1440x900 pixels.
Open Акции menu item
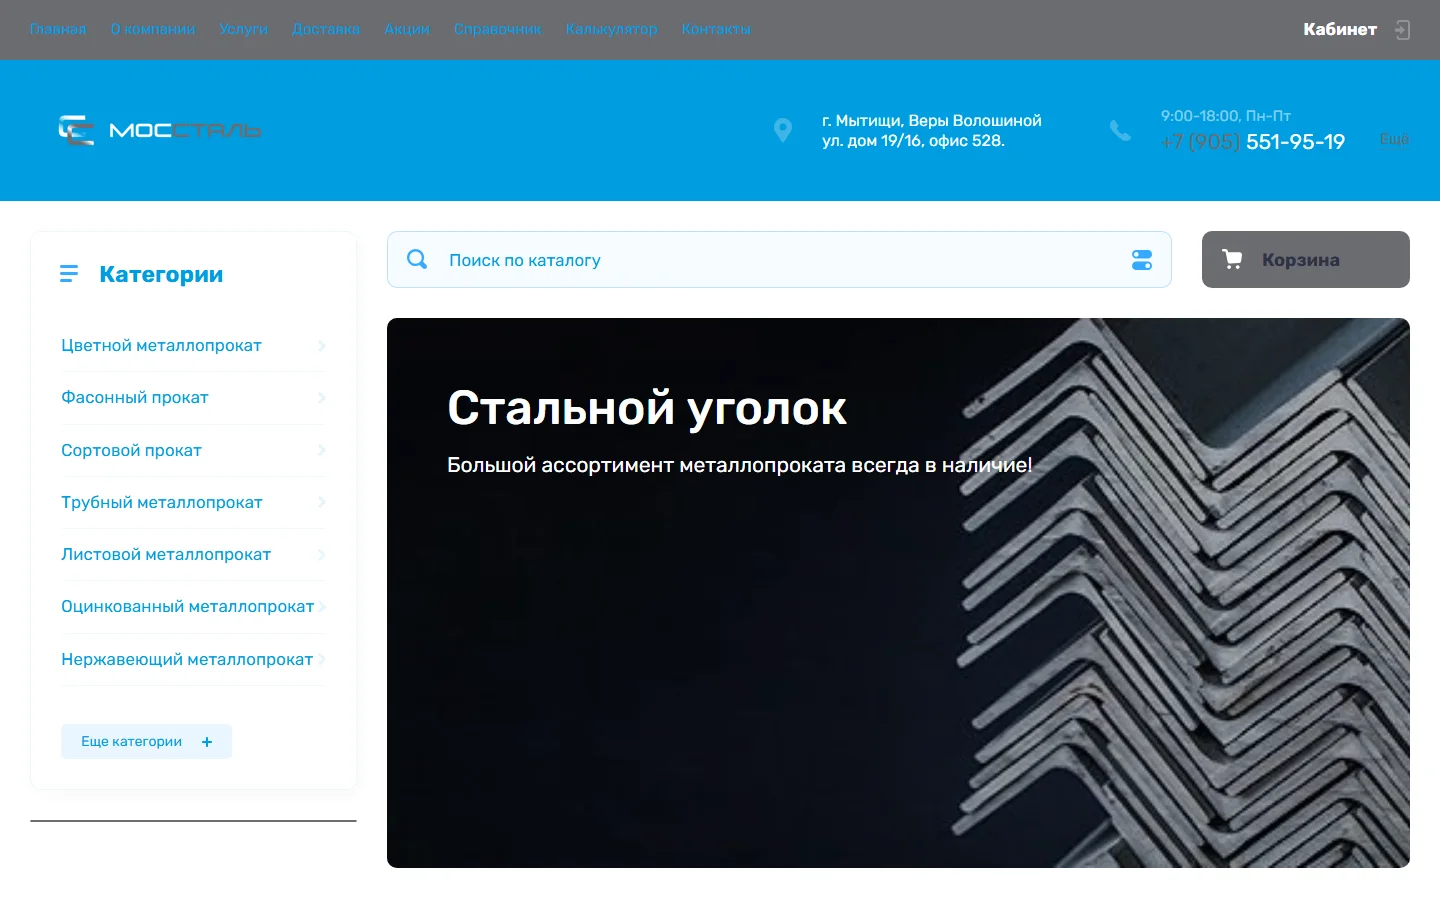click(x=407, y=29)
